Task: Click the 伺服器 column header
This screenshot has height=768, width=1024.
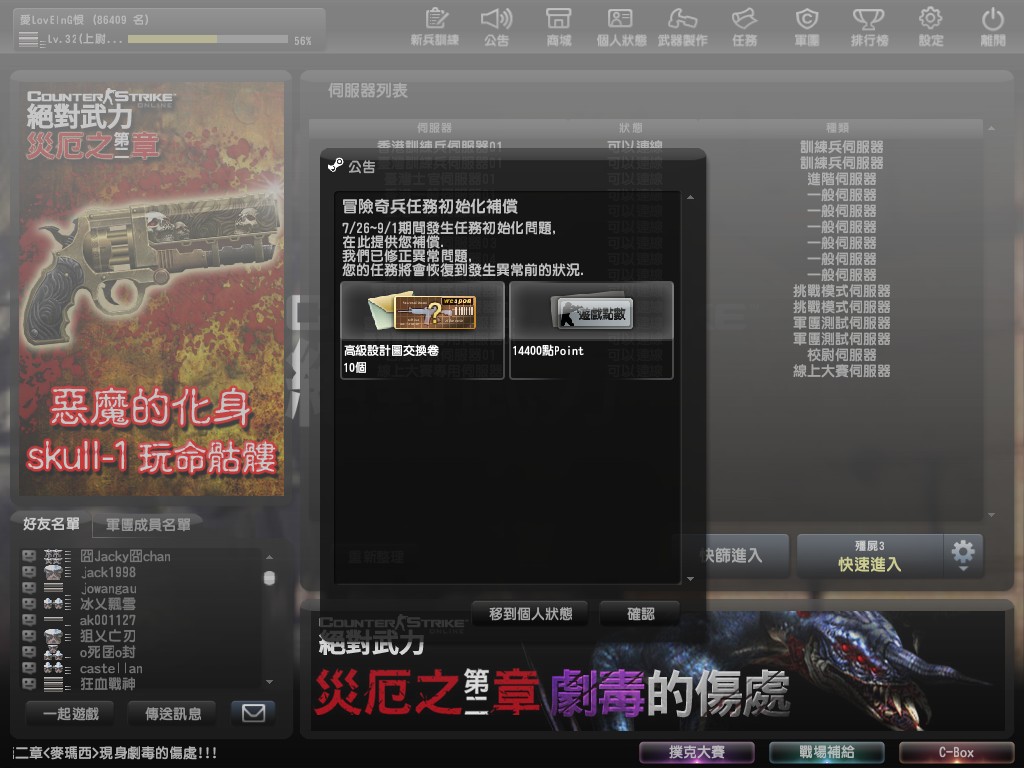Action: click(434, 128)
